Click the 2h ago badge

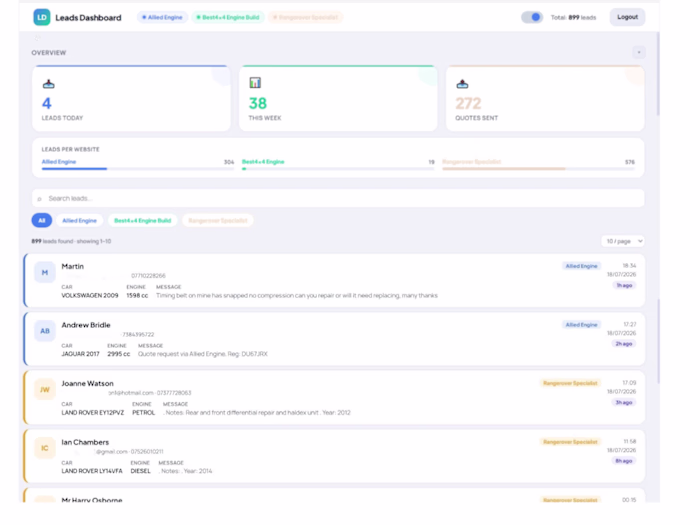point(624,344)
